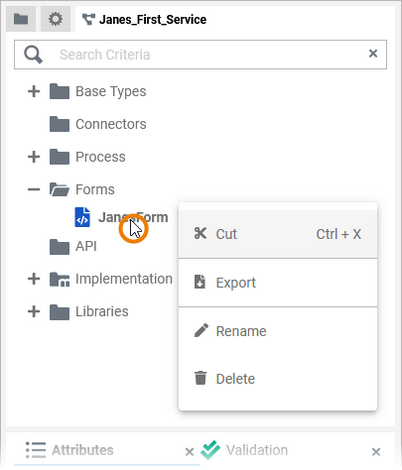
Task: Select Rename in the context menu
Action: coord(278,331)
